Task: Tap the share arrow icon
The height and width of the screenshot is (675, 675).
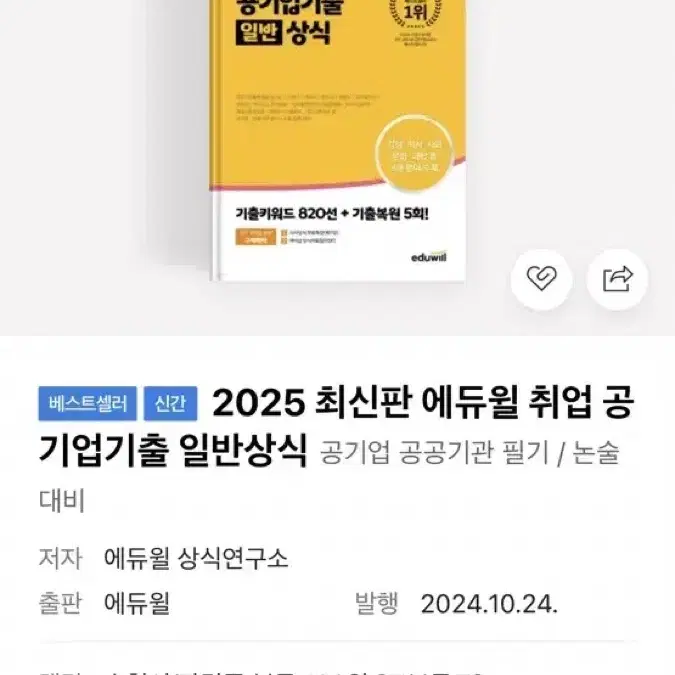Action: (617, 279)
